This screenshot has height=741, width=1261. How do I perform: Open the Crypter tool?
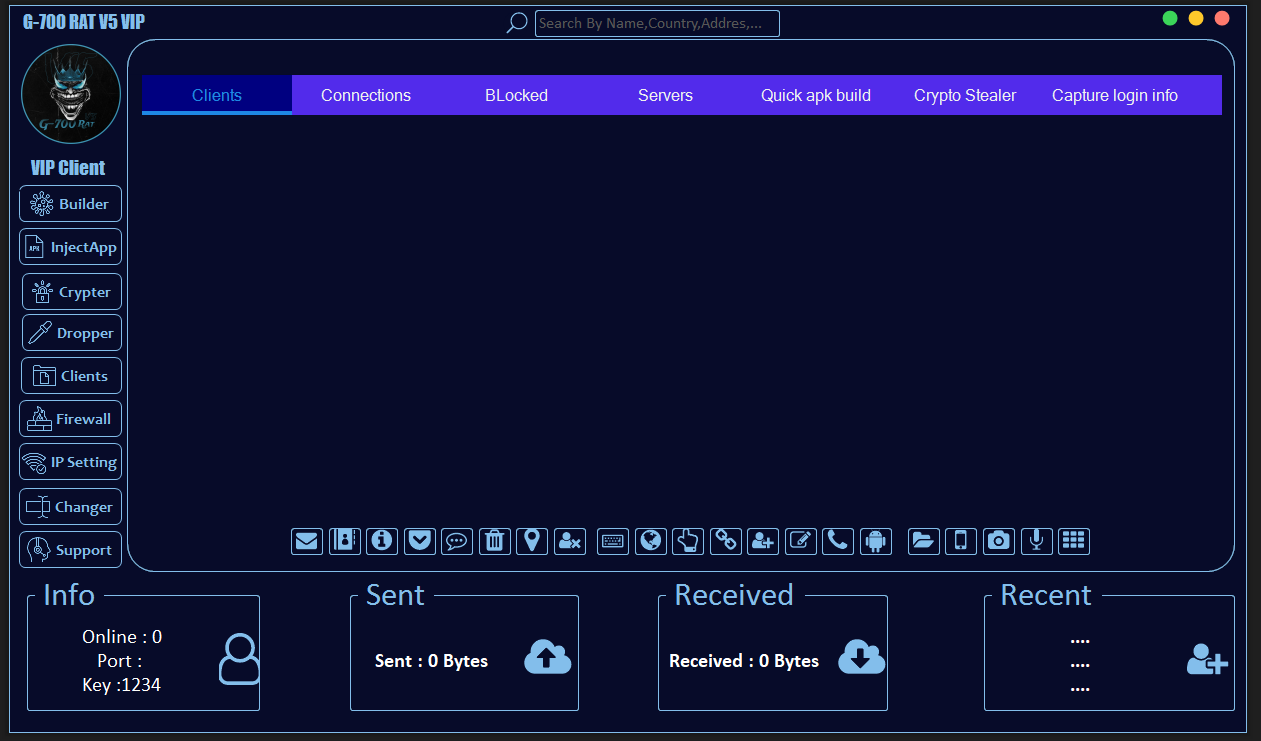point(71,291)
